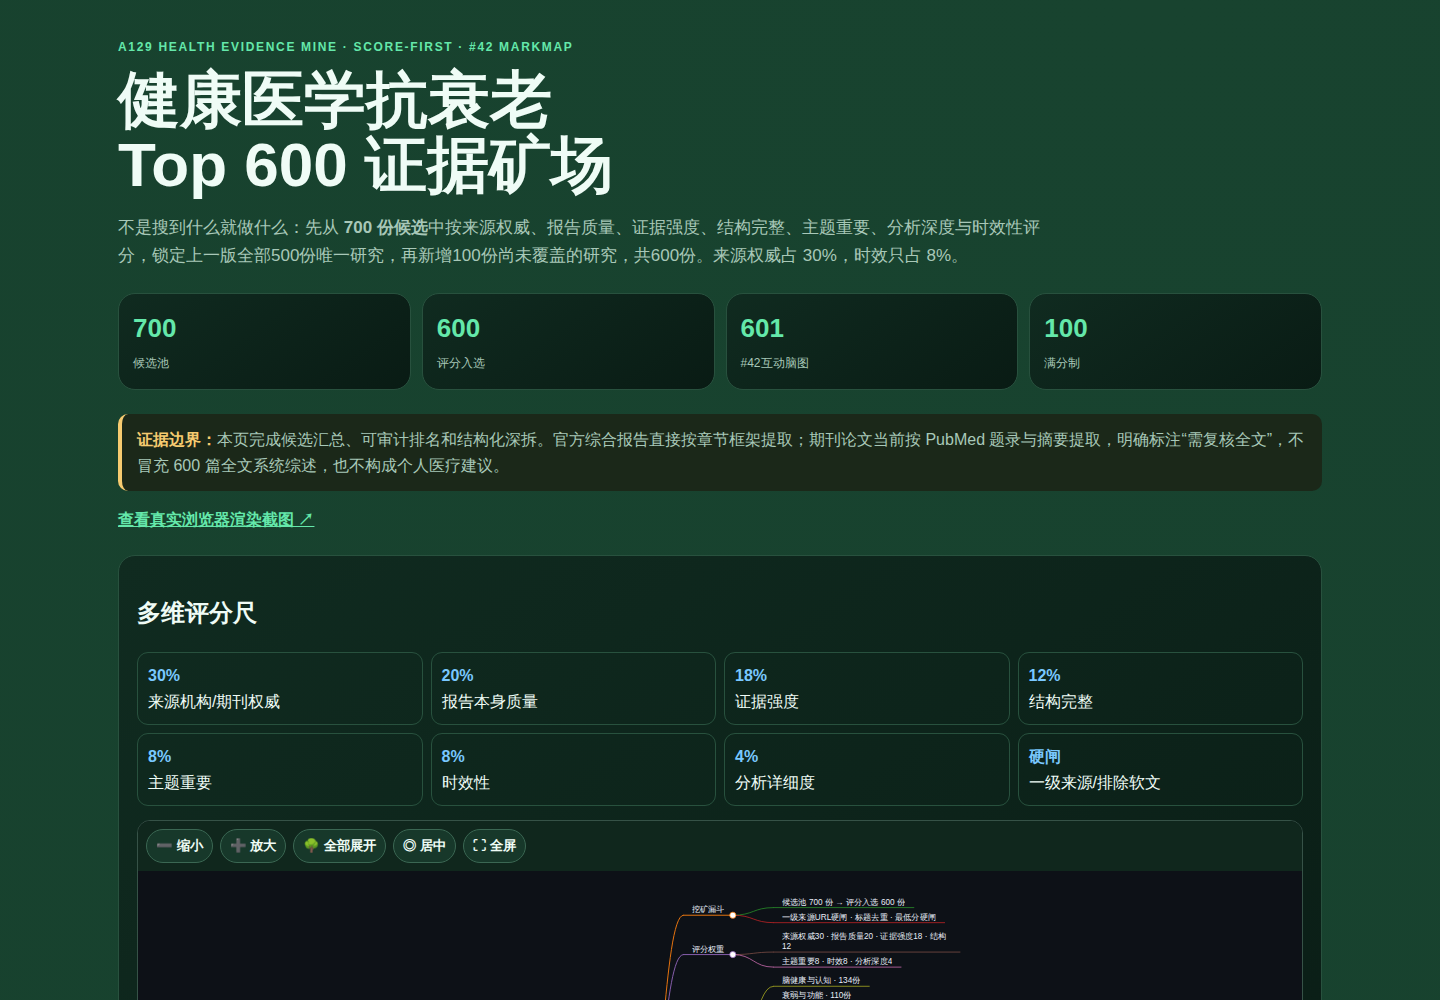
Task: Click node 主题重要8 · 时效8 · 分析深度4
Action: [837, 961]
